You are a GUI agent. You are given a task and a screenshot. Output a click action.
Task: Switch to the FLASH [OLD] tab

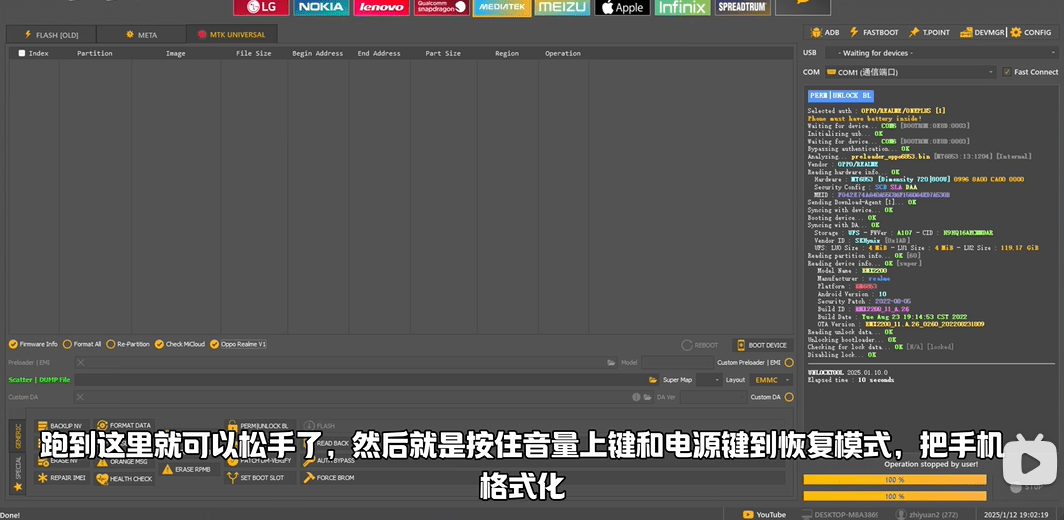(52, 35)
